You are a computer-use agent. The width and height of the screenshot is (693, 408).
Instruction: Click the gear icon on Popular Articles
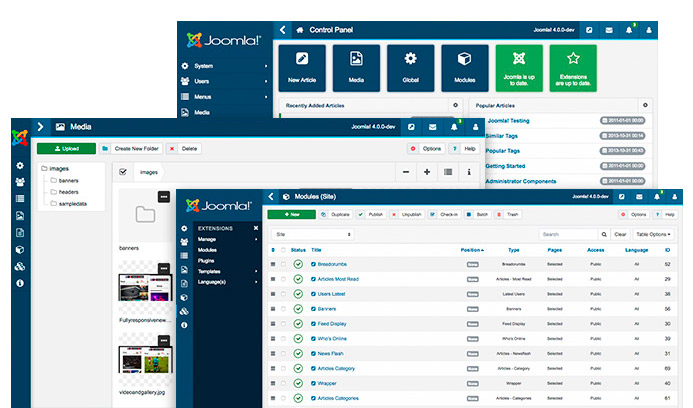645,105
